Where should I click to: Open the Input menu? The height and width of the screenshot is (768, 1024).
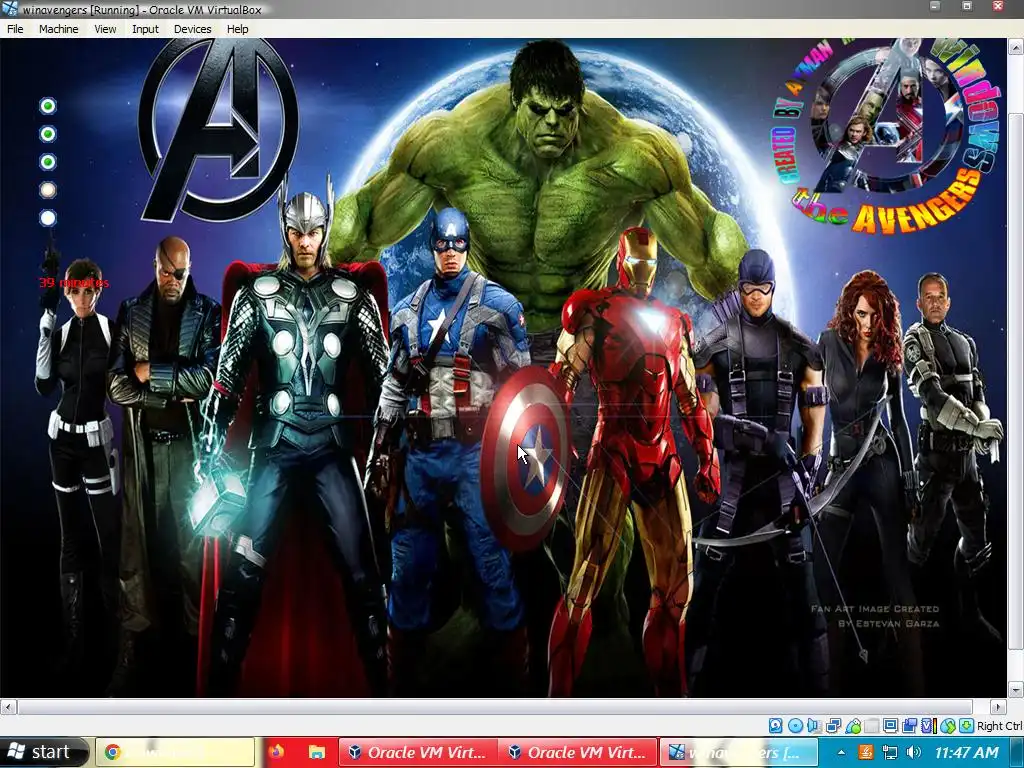tap(145, 29)
